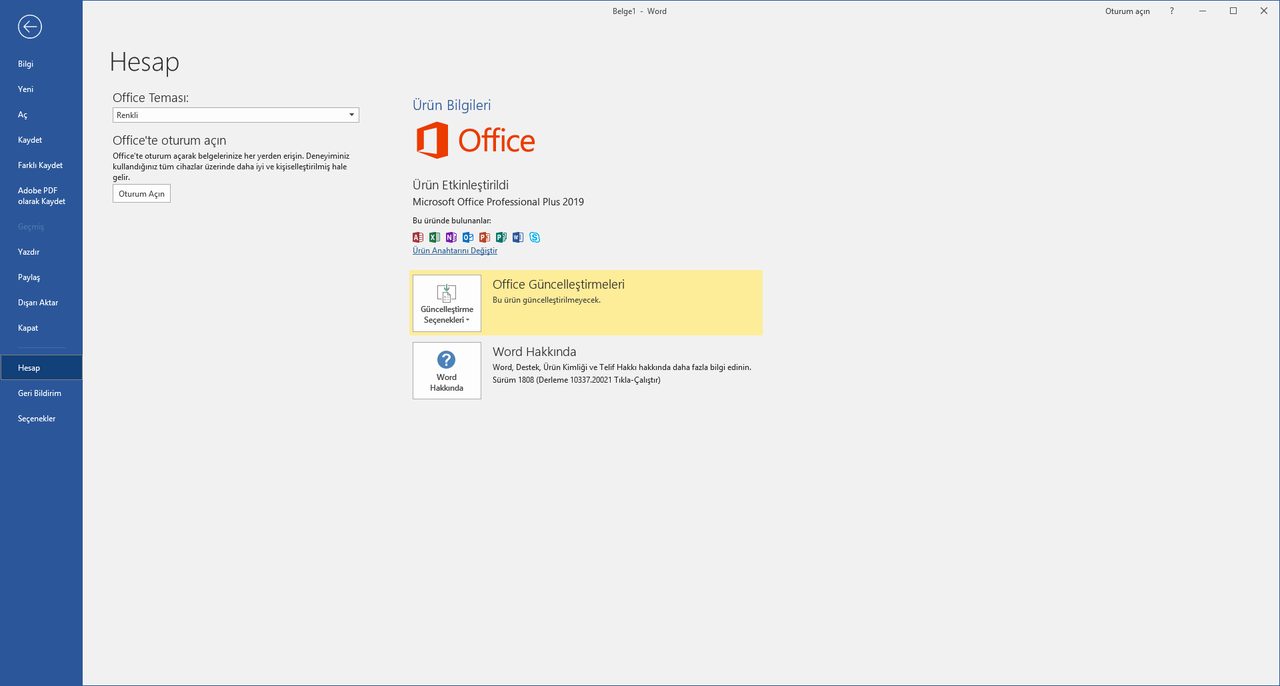Select Paylaş in the sidebar
This screenshot has width=1280, height=686.
click(41, 277)
